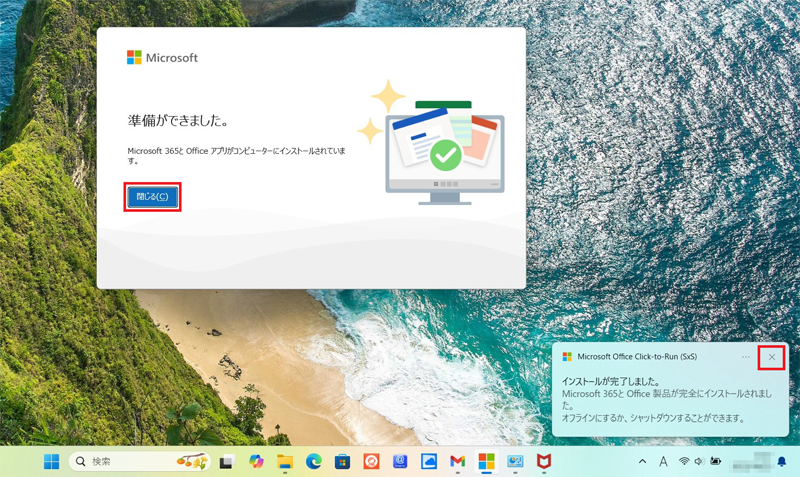Open Microsoft Store from the taskbar
Screen dimensions: 800x477
342,461
